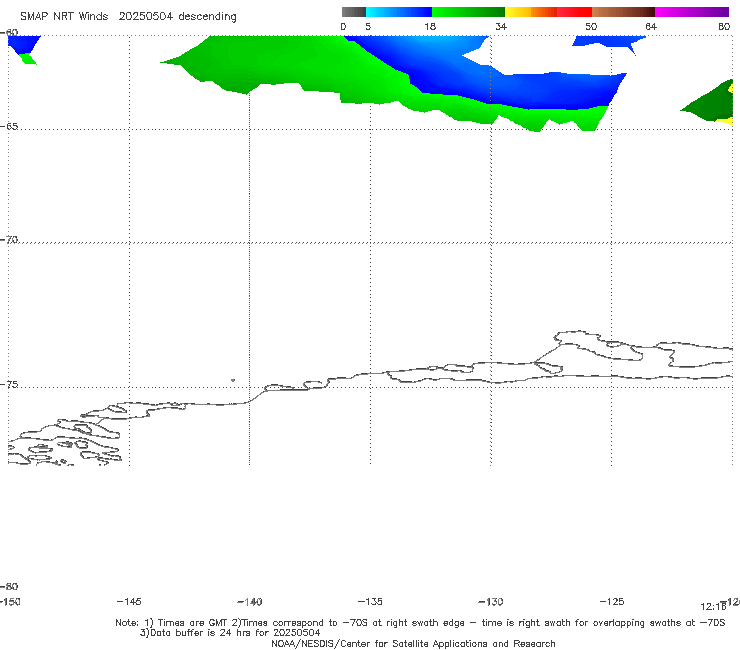
Task: Click the colorbar label '50'
Action: click(x=591, y=27)
